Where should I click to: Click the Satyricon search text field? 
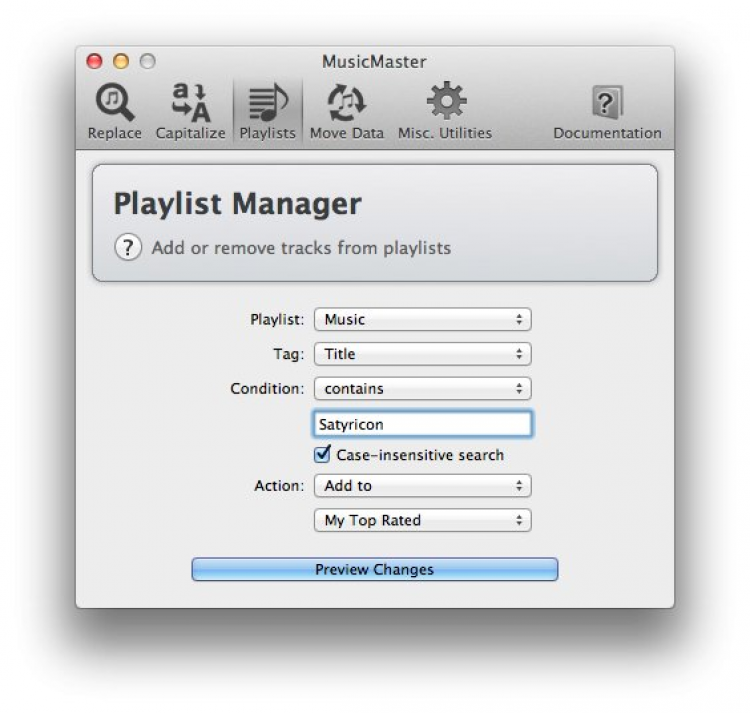coord(422,424)
